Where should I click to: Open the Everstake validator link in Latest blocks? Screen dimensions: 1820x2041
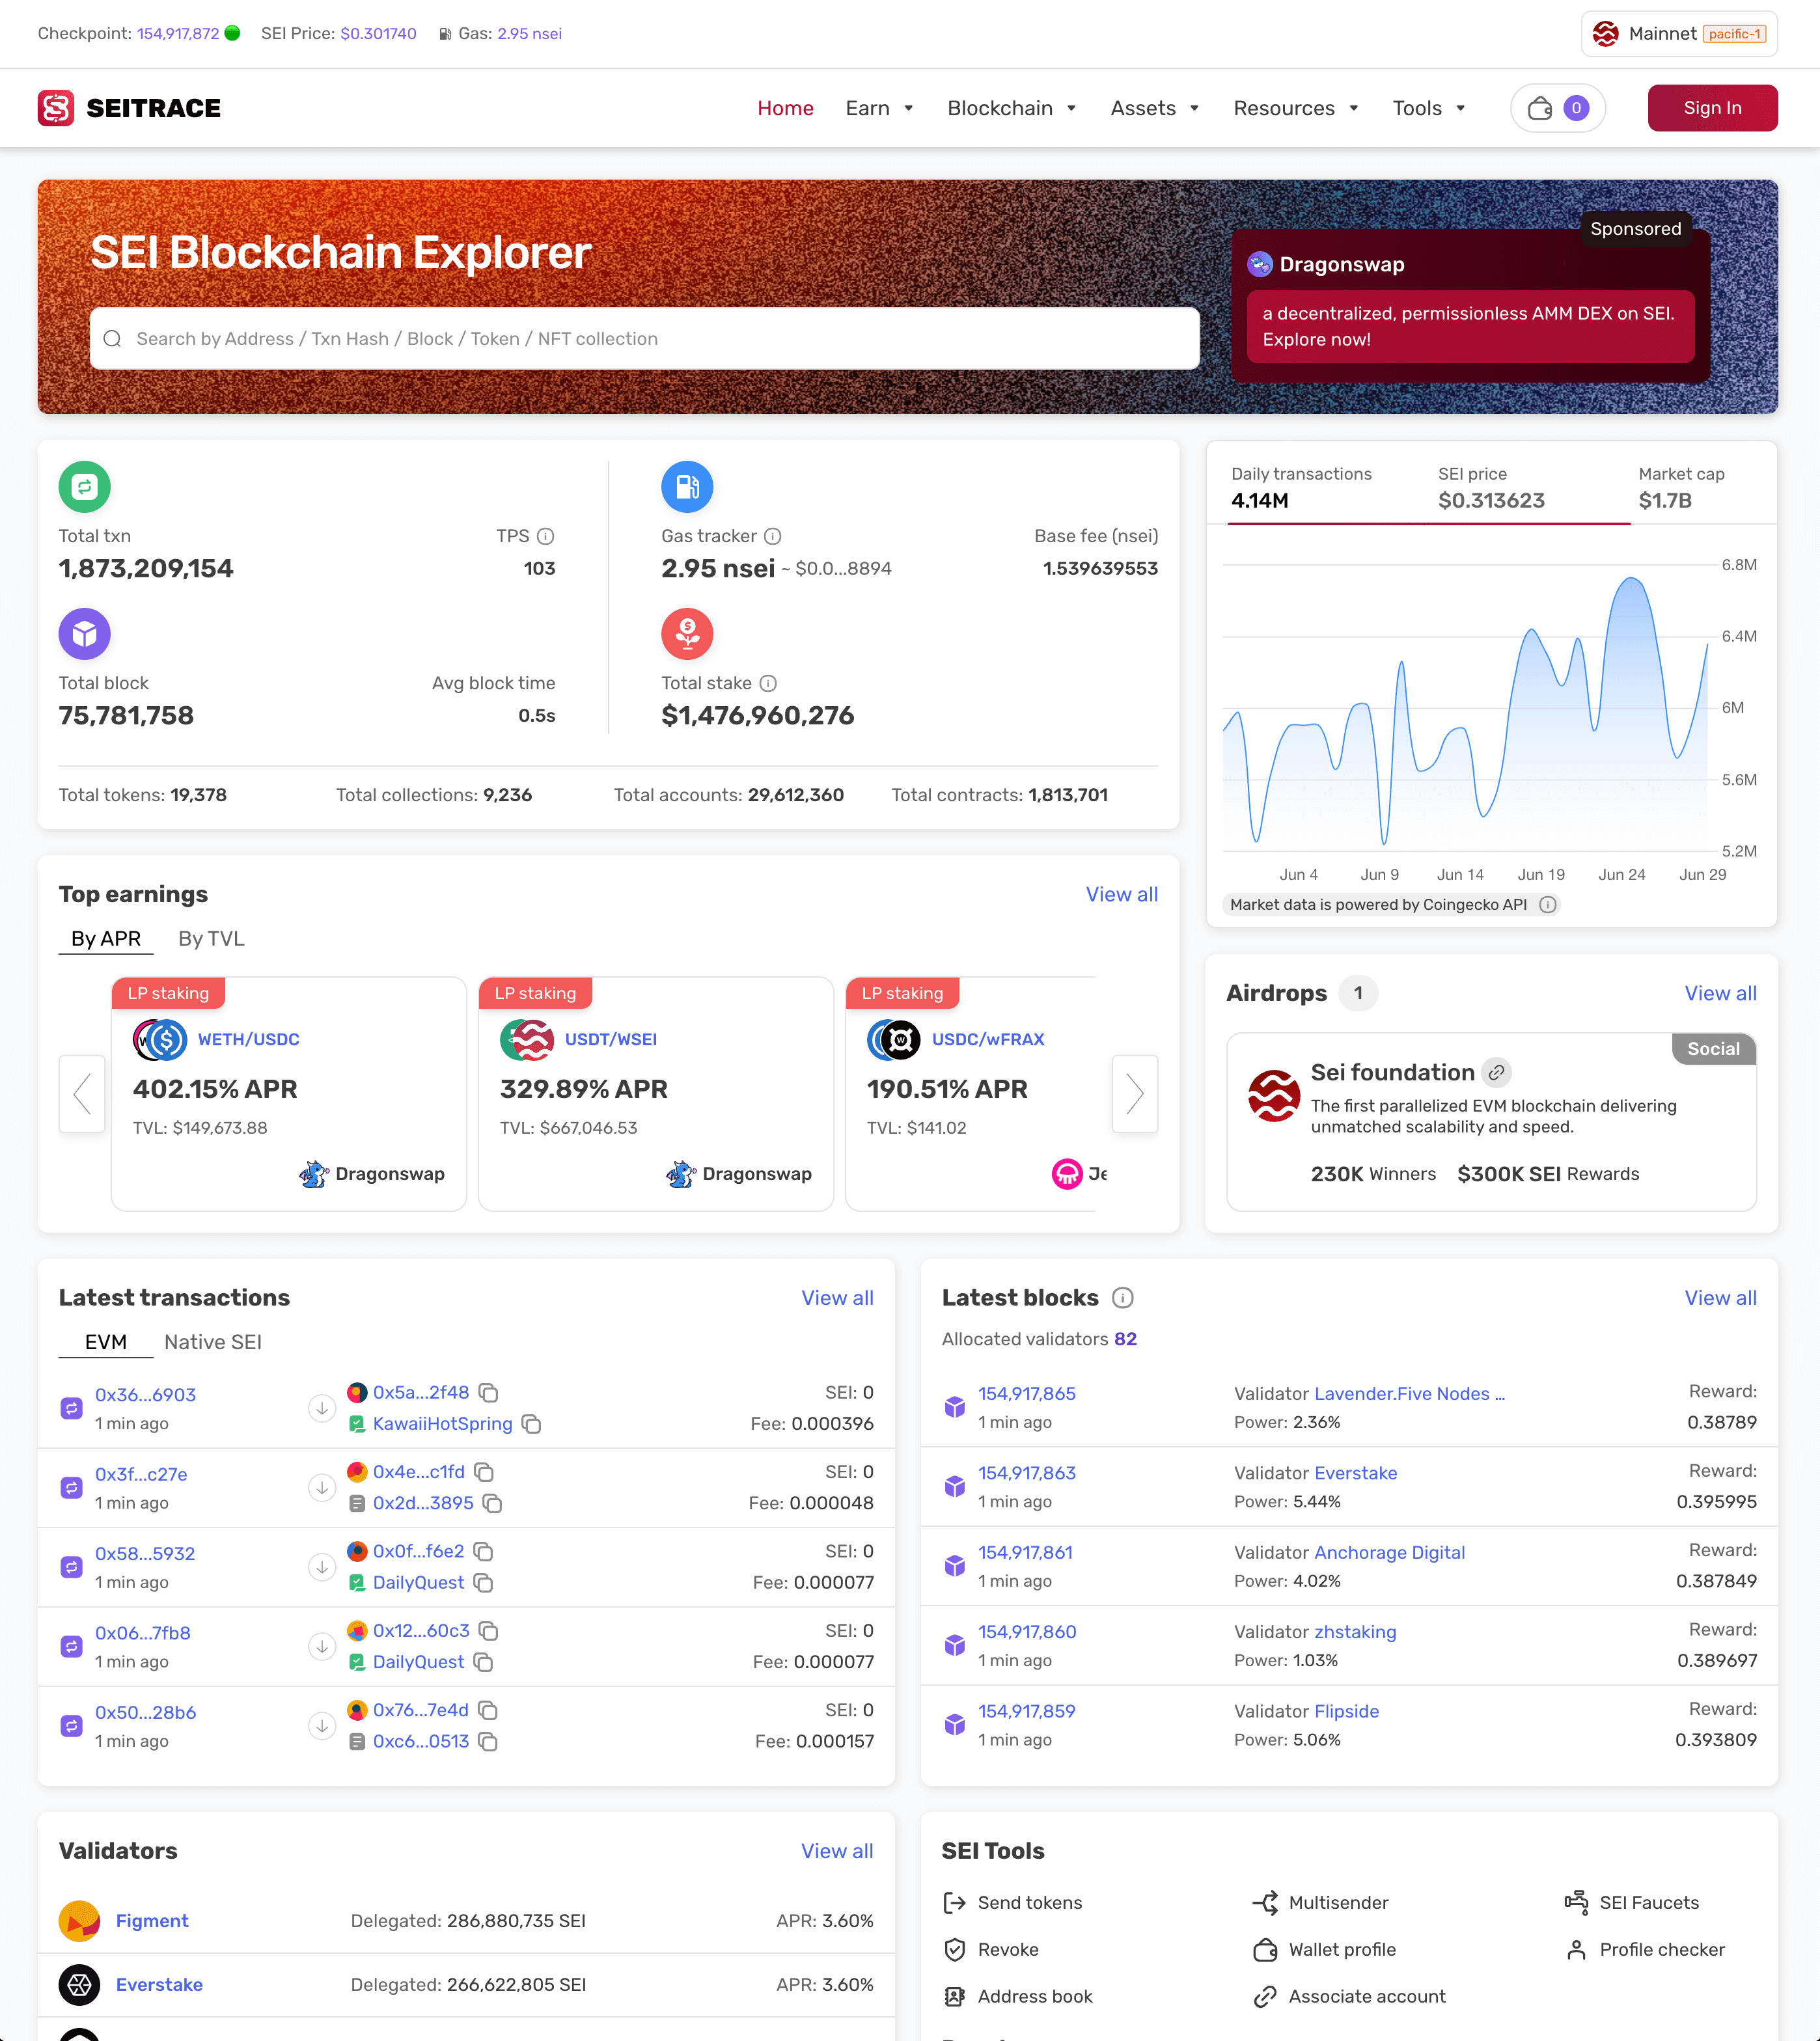pyautogui.click(x=1355, y=1473)
